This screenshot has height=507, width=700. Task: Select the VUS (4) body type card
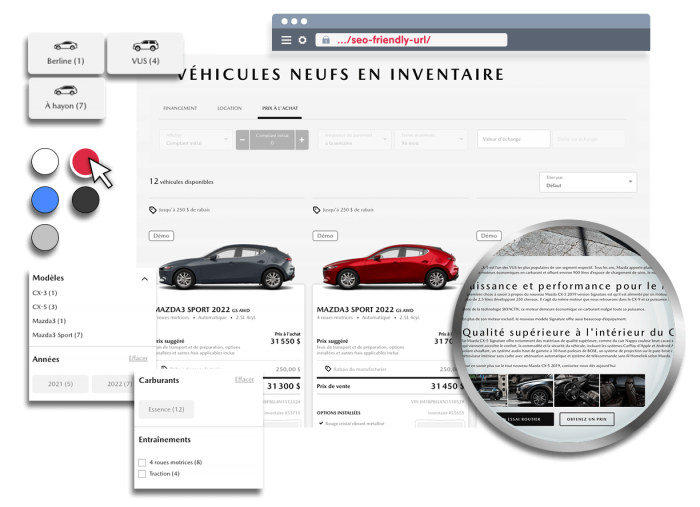(145, 54)
